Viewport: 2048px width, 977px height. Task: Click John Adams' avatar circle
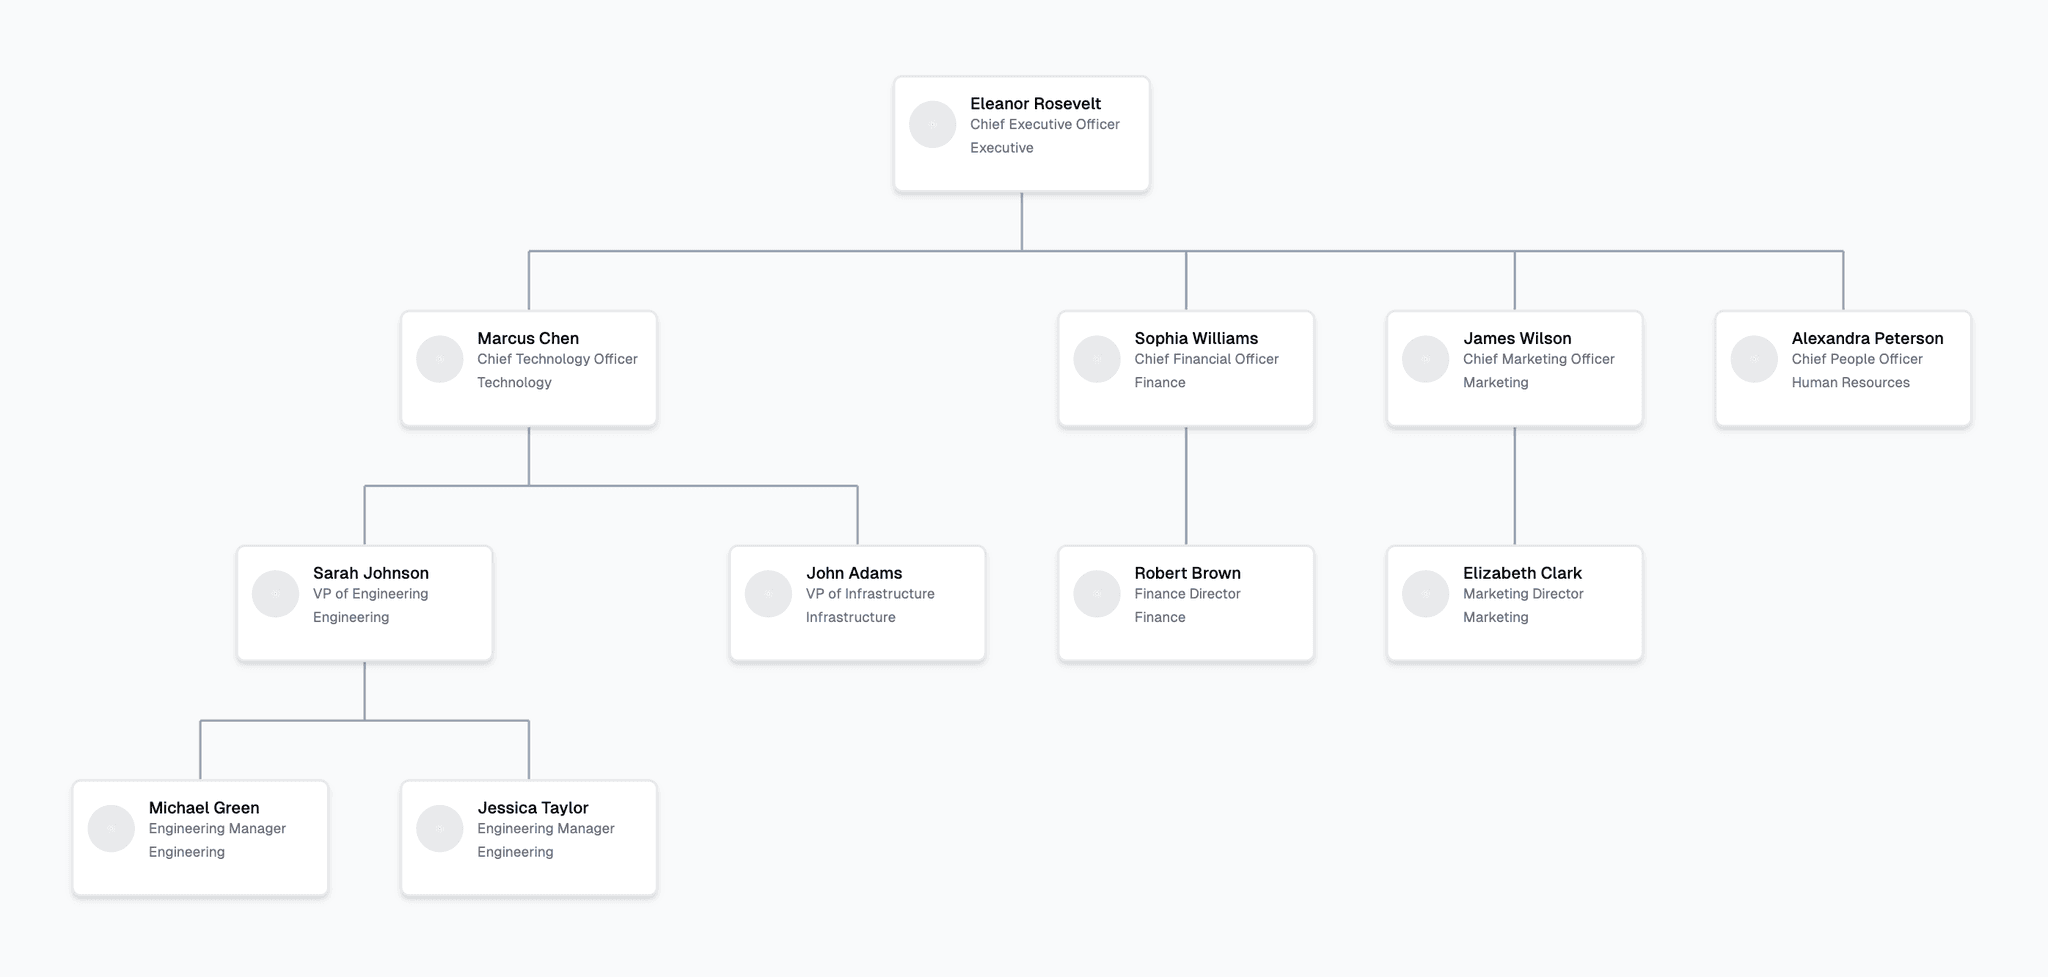[768, 594]
